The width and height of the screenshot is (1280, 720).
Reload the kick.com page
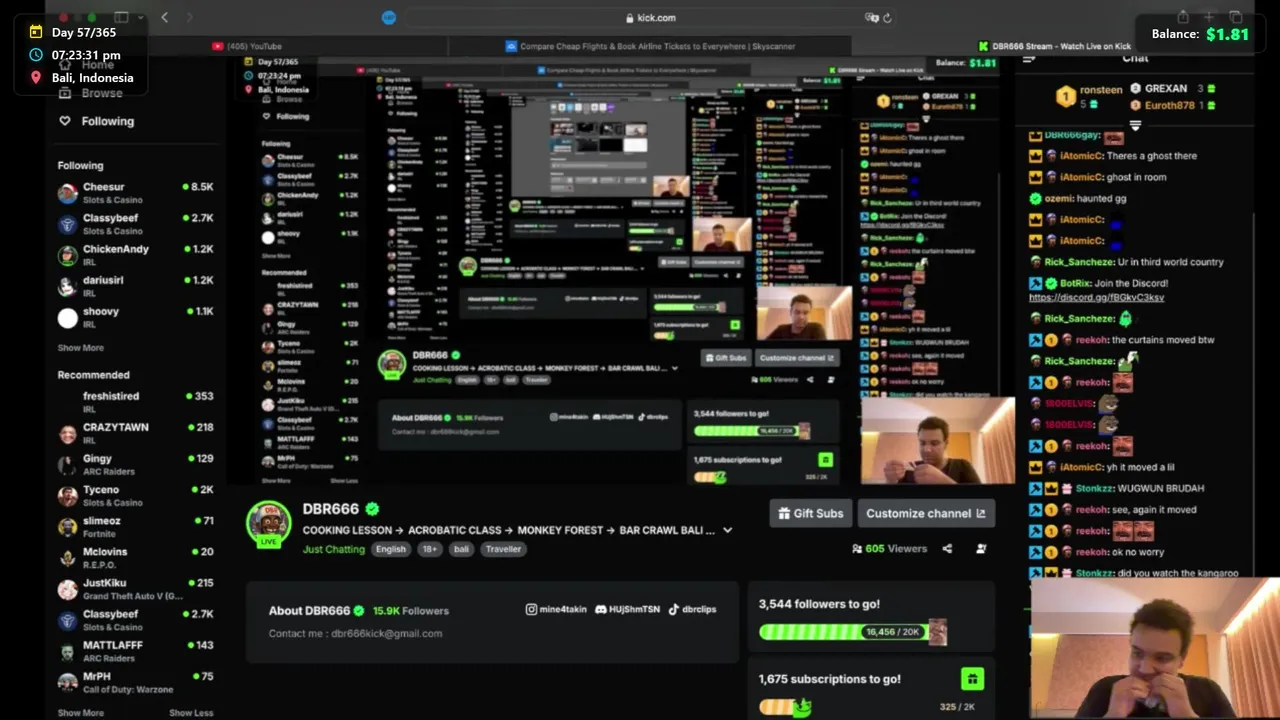[887, 18]
